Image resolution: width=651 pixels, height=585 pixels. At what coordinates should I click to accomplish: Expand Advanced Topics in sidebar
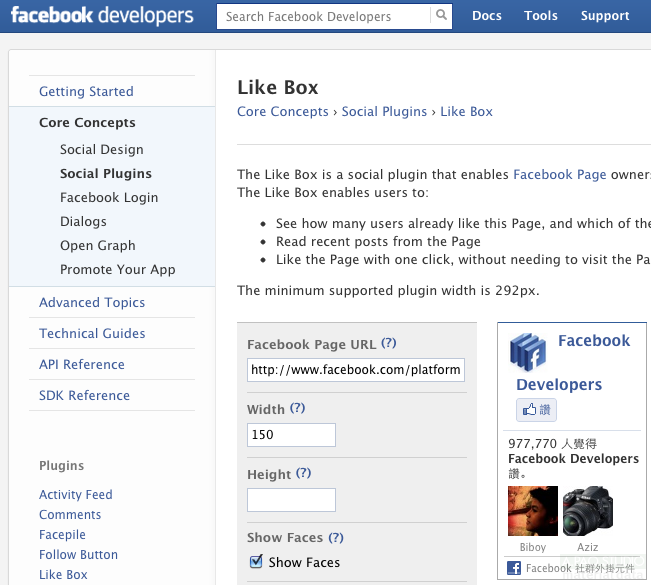pyautogui.click(x=92, y=302)
